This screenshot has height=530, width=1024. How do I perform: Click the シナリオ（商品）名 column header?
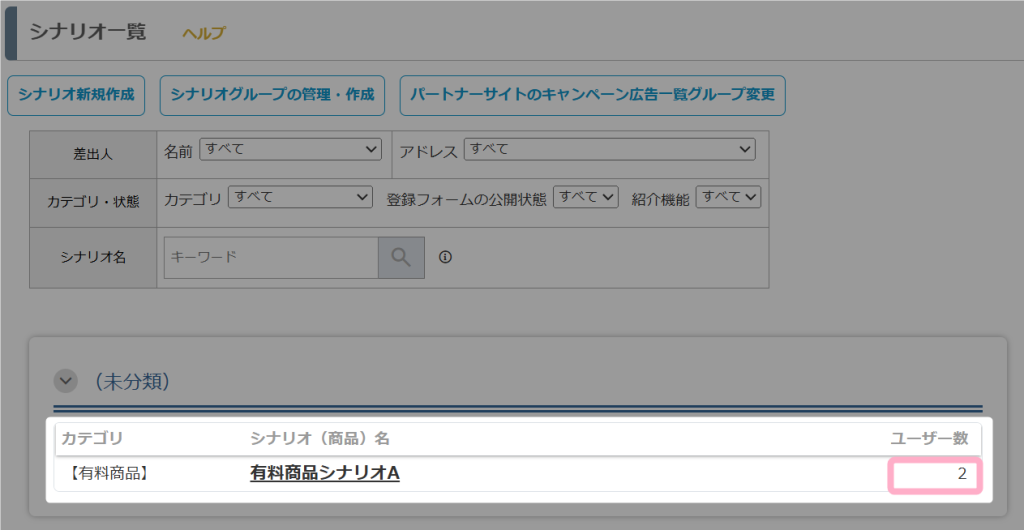[x=319, y=439]
